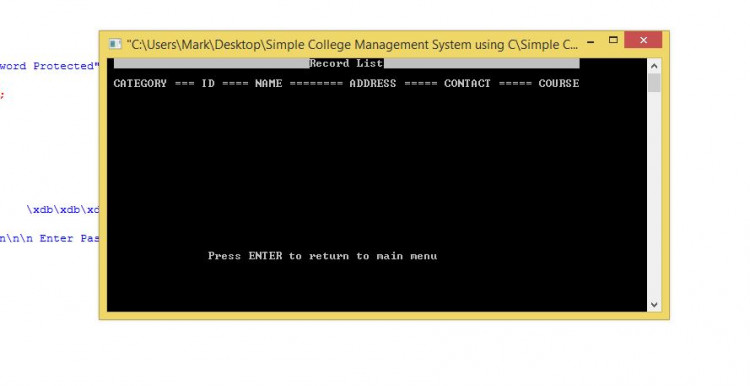Screen dimensions: 750x386
Task: Maximize the console window
Action: (x=613, y=40)
